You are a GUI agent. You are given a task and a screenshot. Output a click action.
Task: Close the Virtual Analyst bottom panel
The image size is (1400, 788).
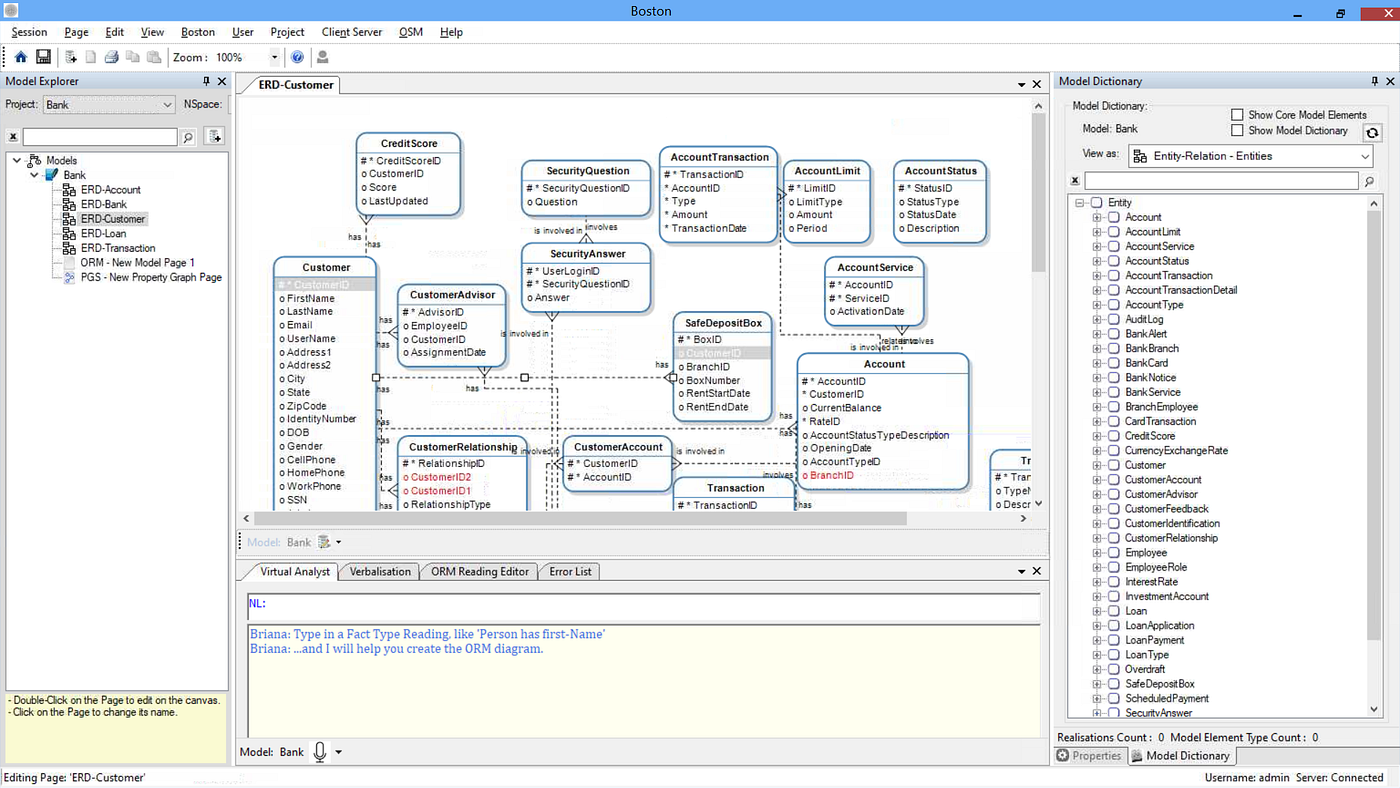(1037, 571)
